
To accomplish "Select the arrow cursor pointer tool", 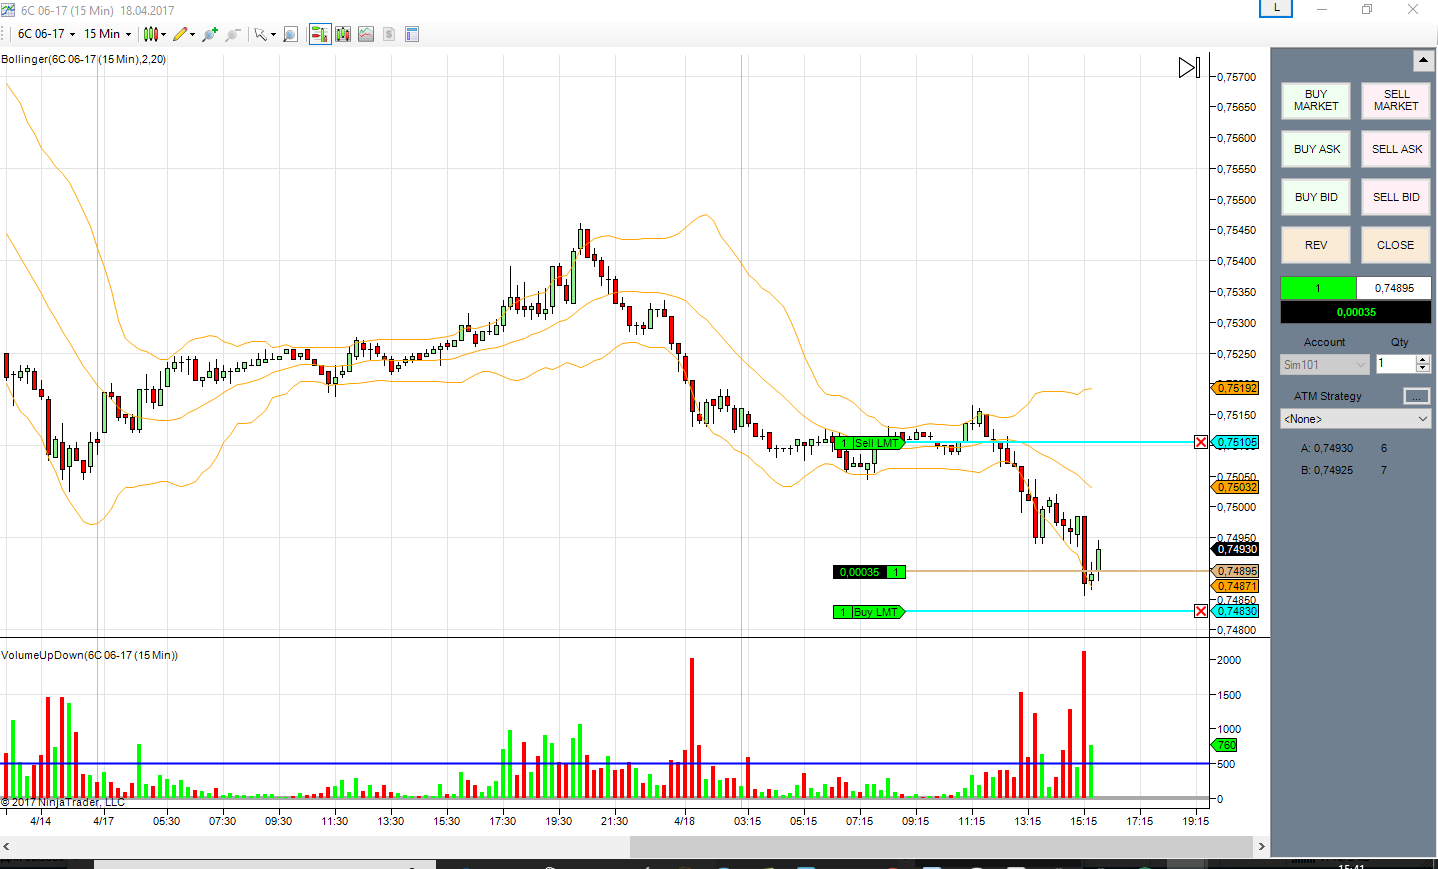I will 260,34.
